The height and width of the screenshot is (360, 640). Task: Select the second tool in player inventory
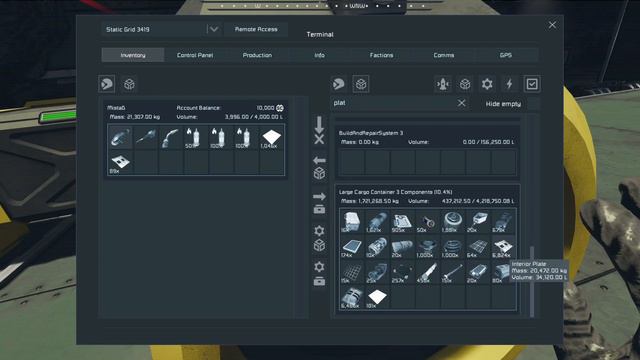(146, 138)
